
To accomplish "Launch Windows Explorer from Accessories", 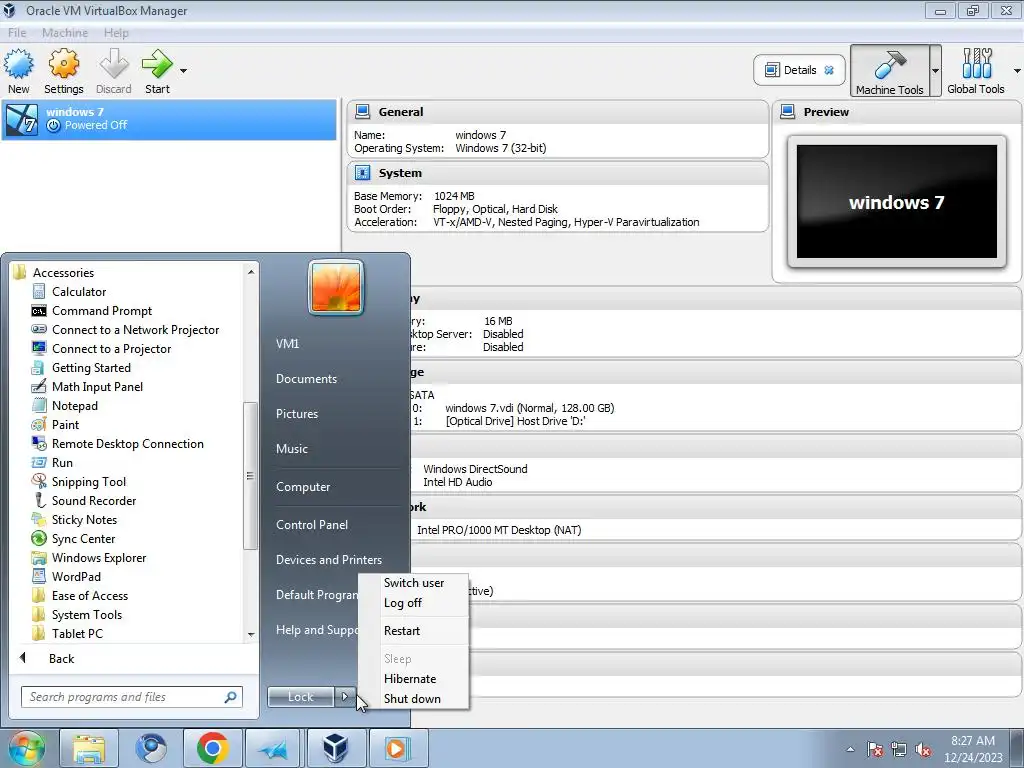I will pyautogui.click(x=99, y=557).
